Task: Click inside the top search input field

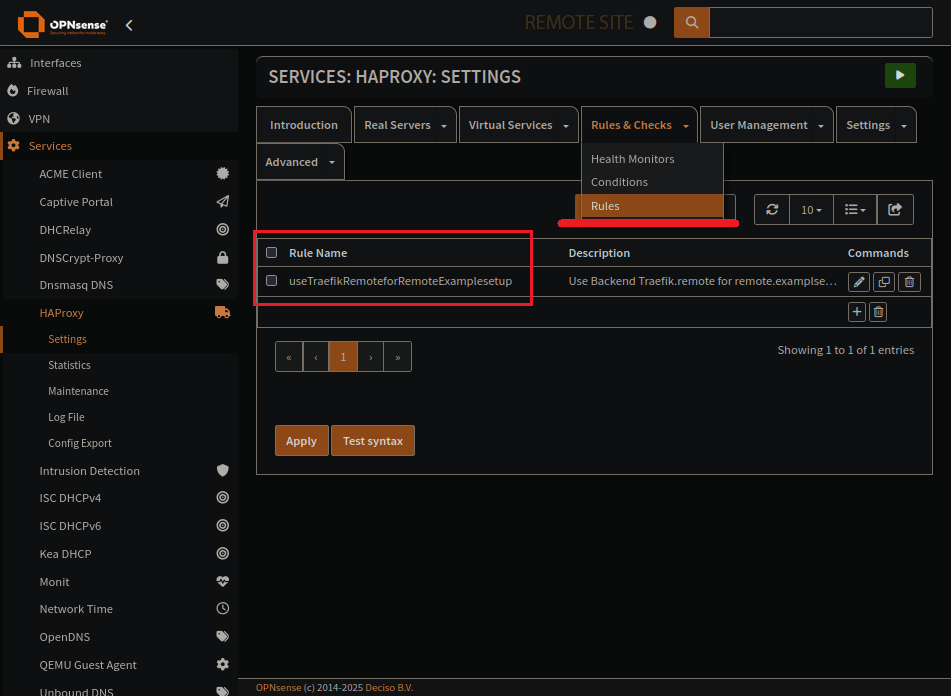Action: (x=821, y=23)
